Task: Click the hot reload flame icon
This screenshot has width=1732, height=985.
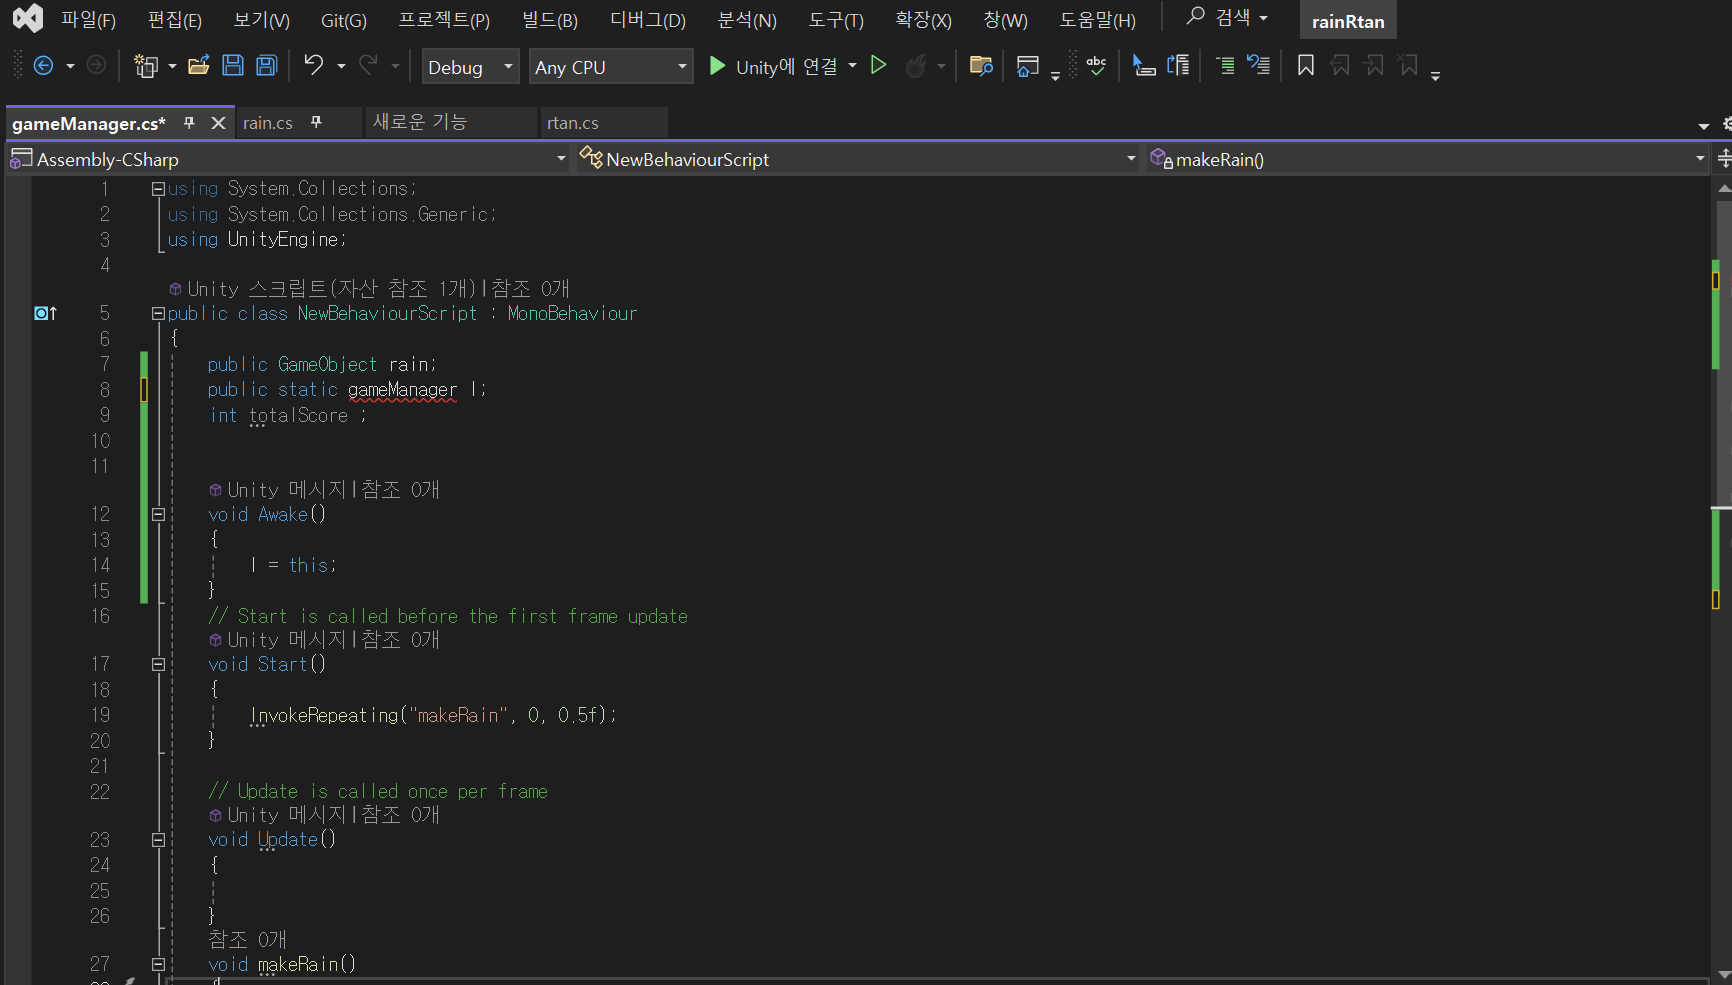Action: point(915,66)
